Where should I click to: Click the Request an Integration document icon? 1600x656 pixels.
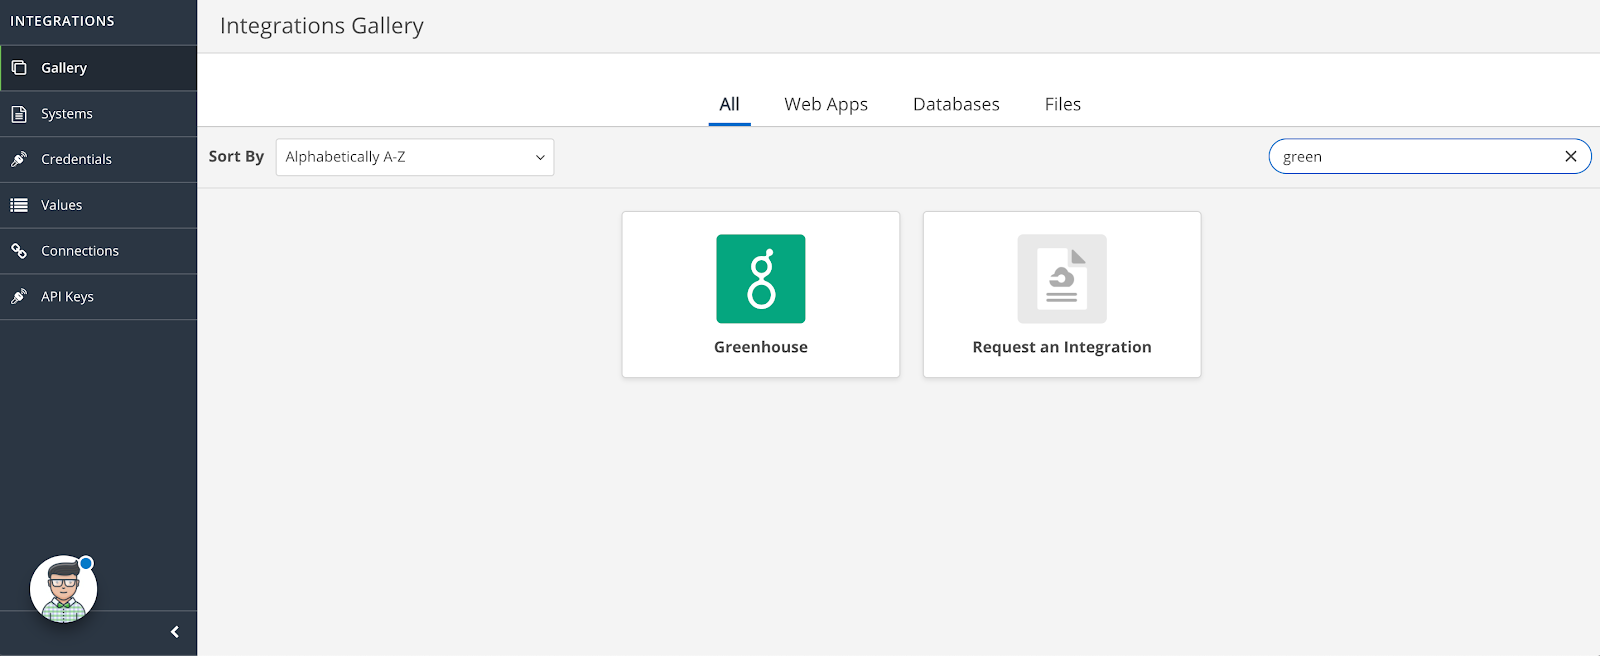tap(1062, 279)
